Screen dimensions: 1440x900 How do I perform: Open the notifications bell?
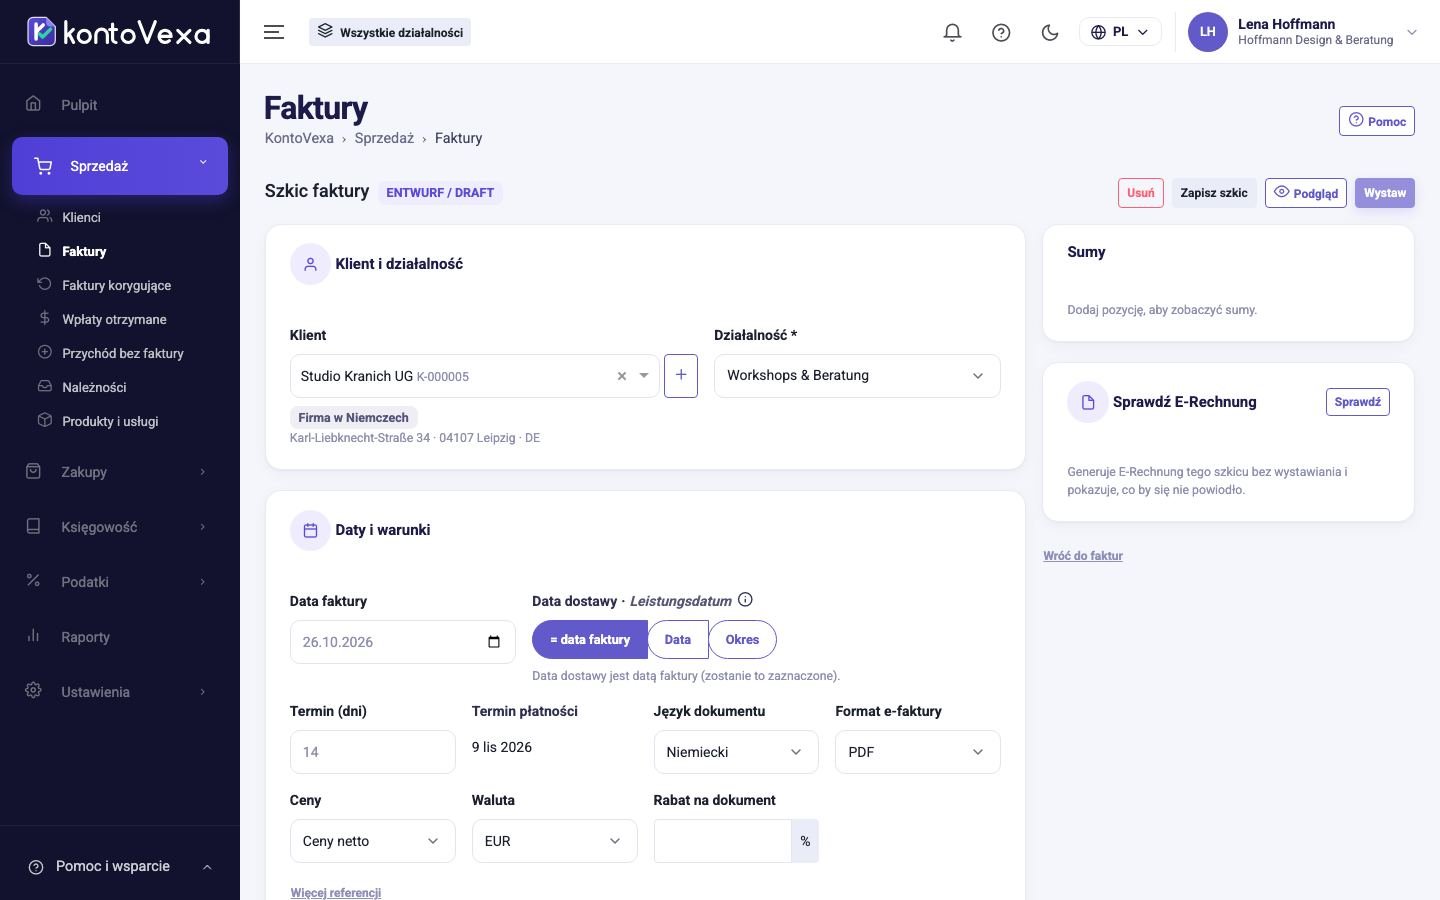coord(952,32)
